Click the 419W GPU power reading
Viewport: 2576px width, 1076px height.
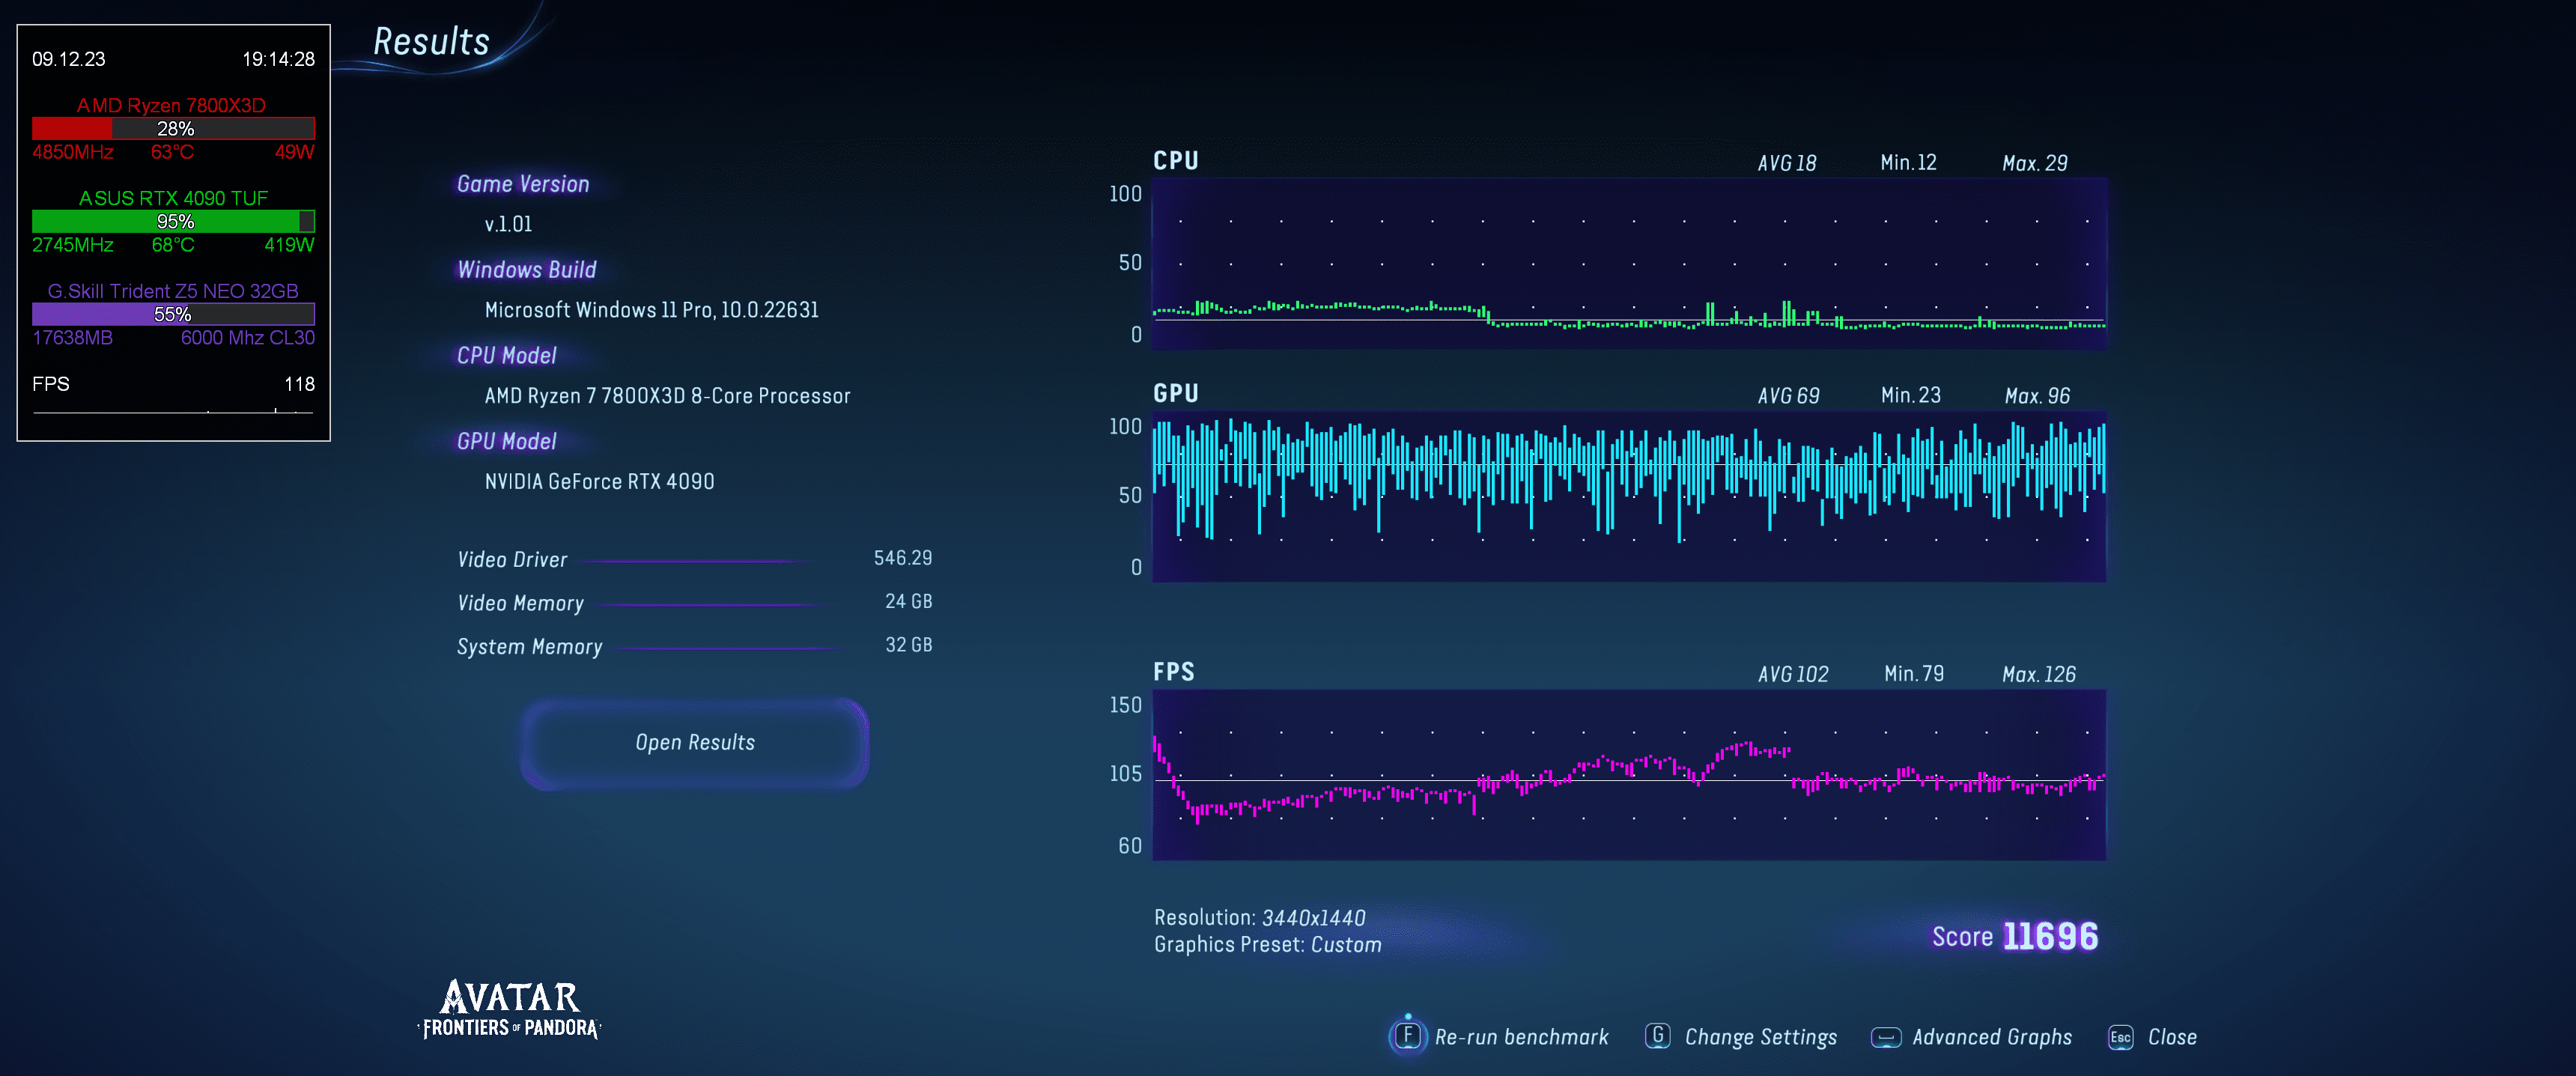(x=289, y=245)
